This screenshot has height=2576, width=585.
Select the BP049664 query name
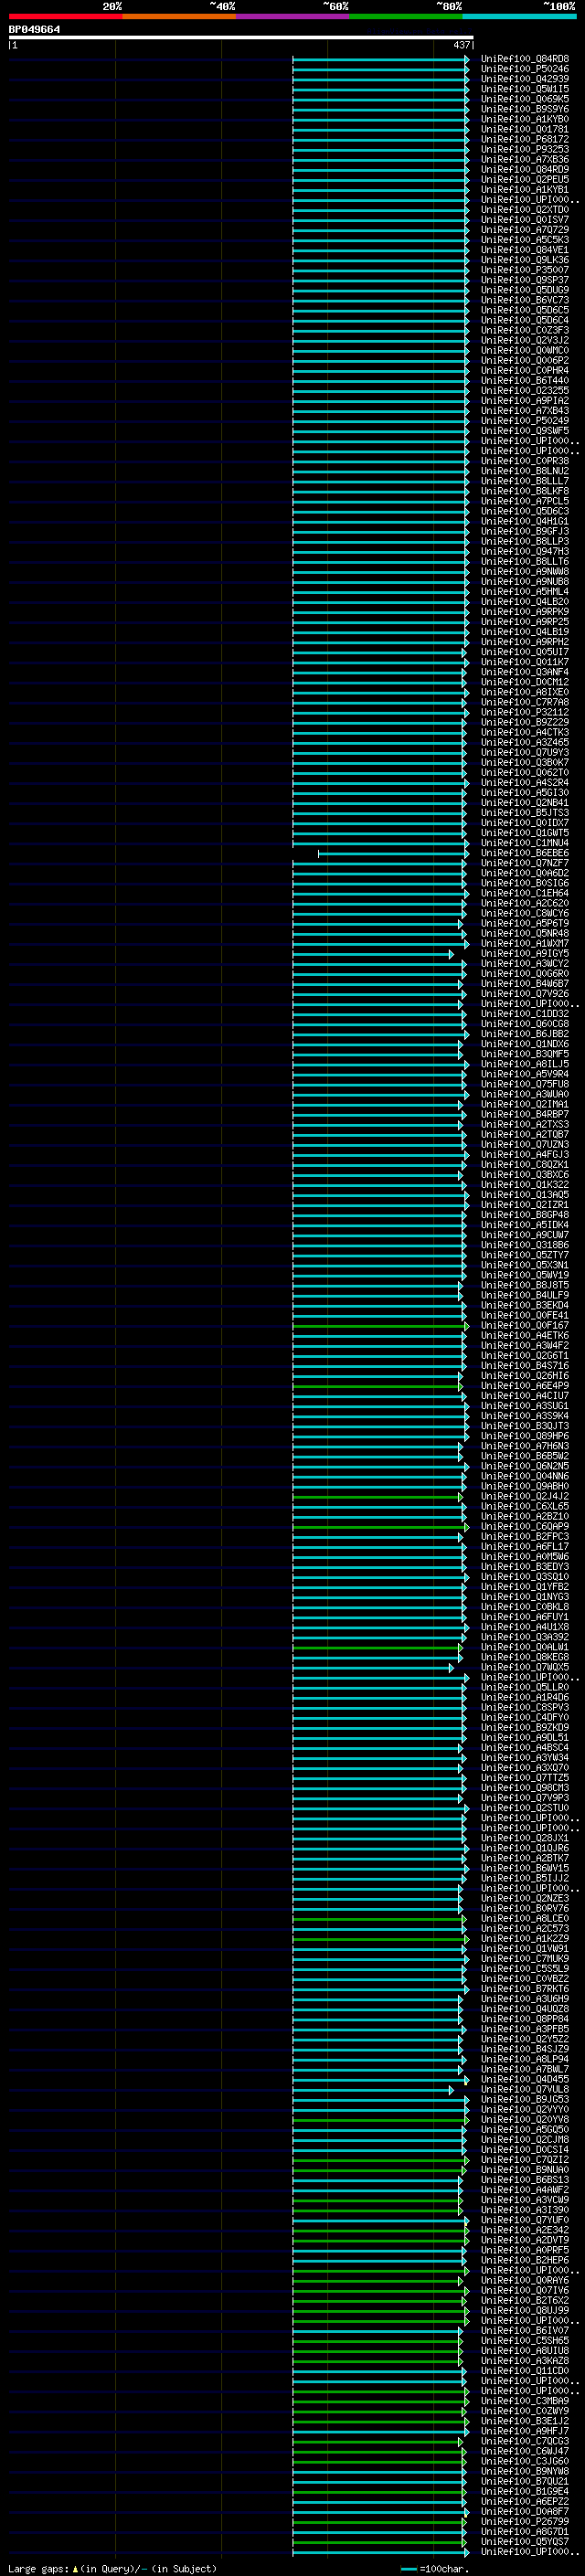pyautogui.click(x=34, y=29)
